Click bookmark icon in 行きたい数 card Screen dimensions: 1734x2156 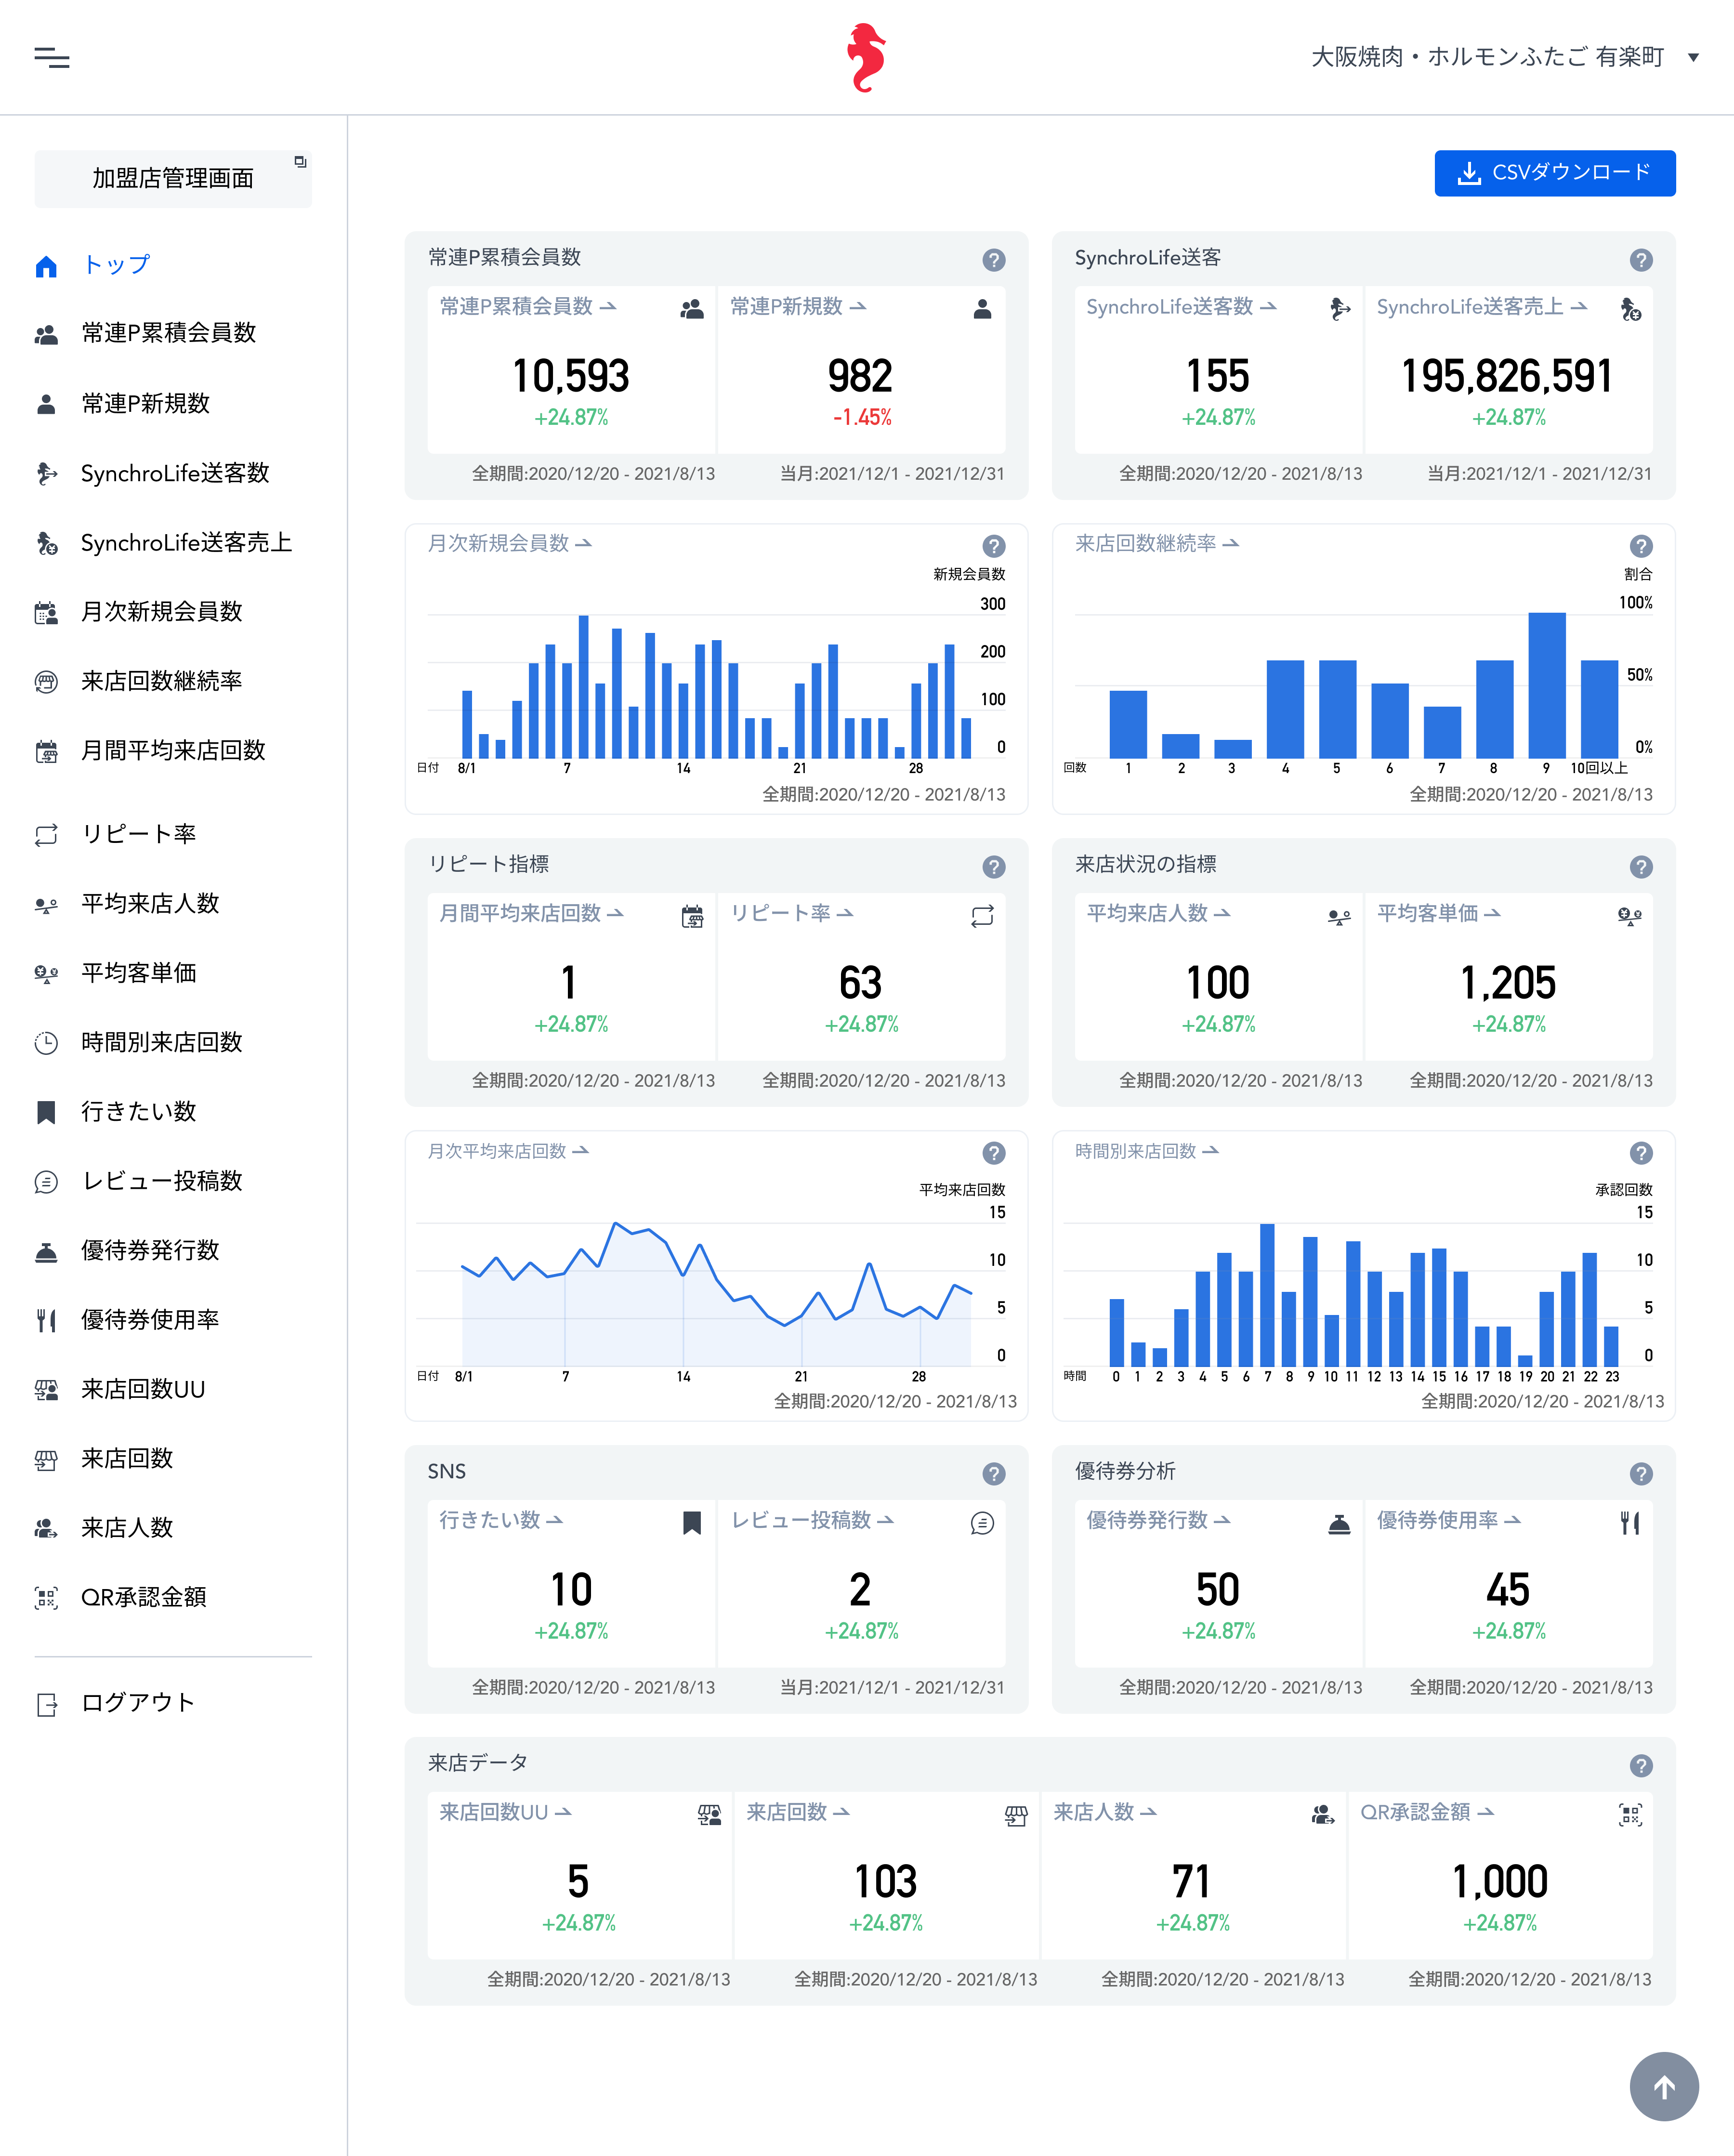[x=691, y=1523]
